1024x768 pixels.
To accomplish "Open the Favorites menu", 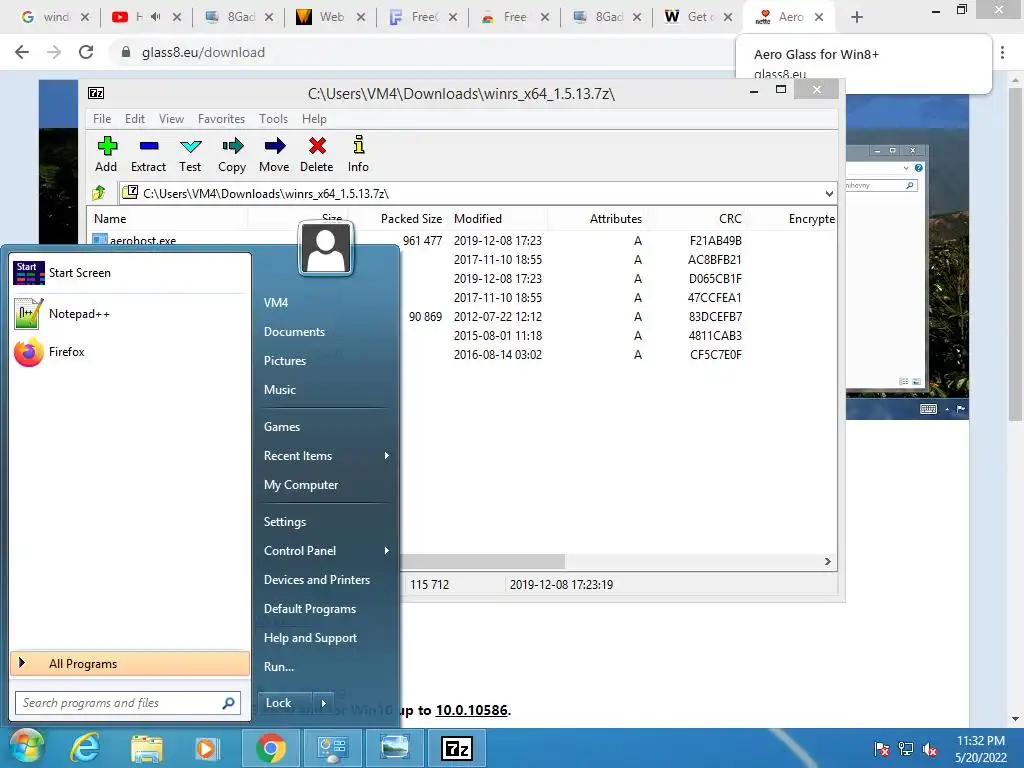I will [x=221, y=119].
